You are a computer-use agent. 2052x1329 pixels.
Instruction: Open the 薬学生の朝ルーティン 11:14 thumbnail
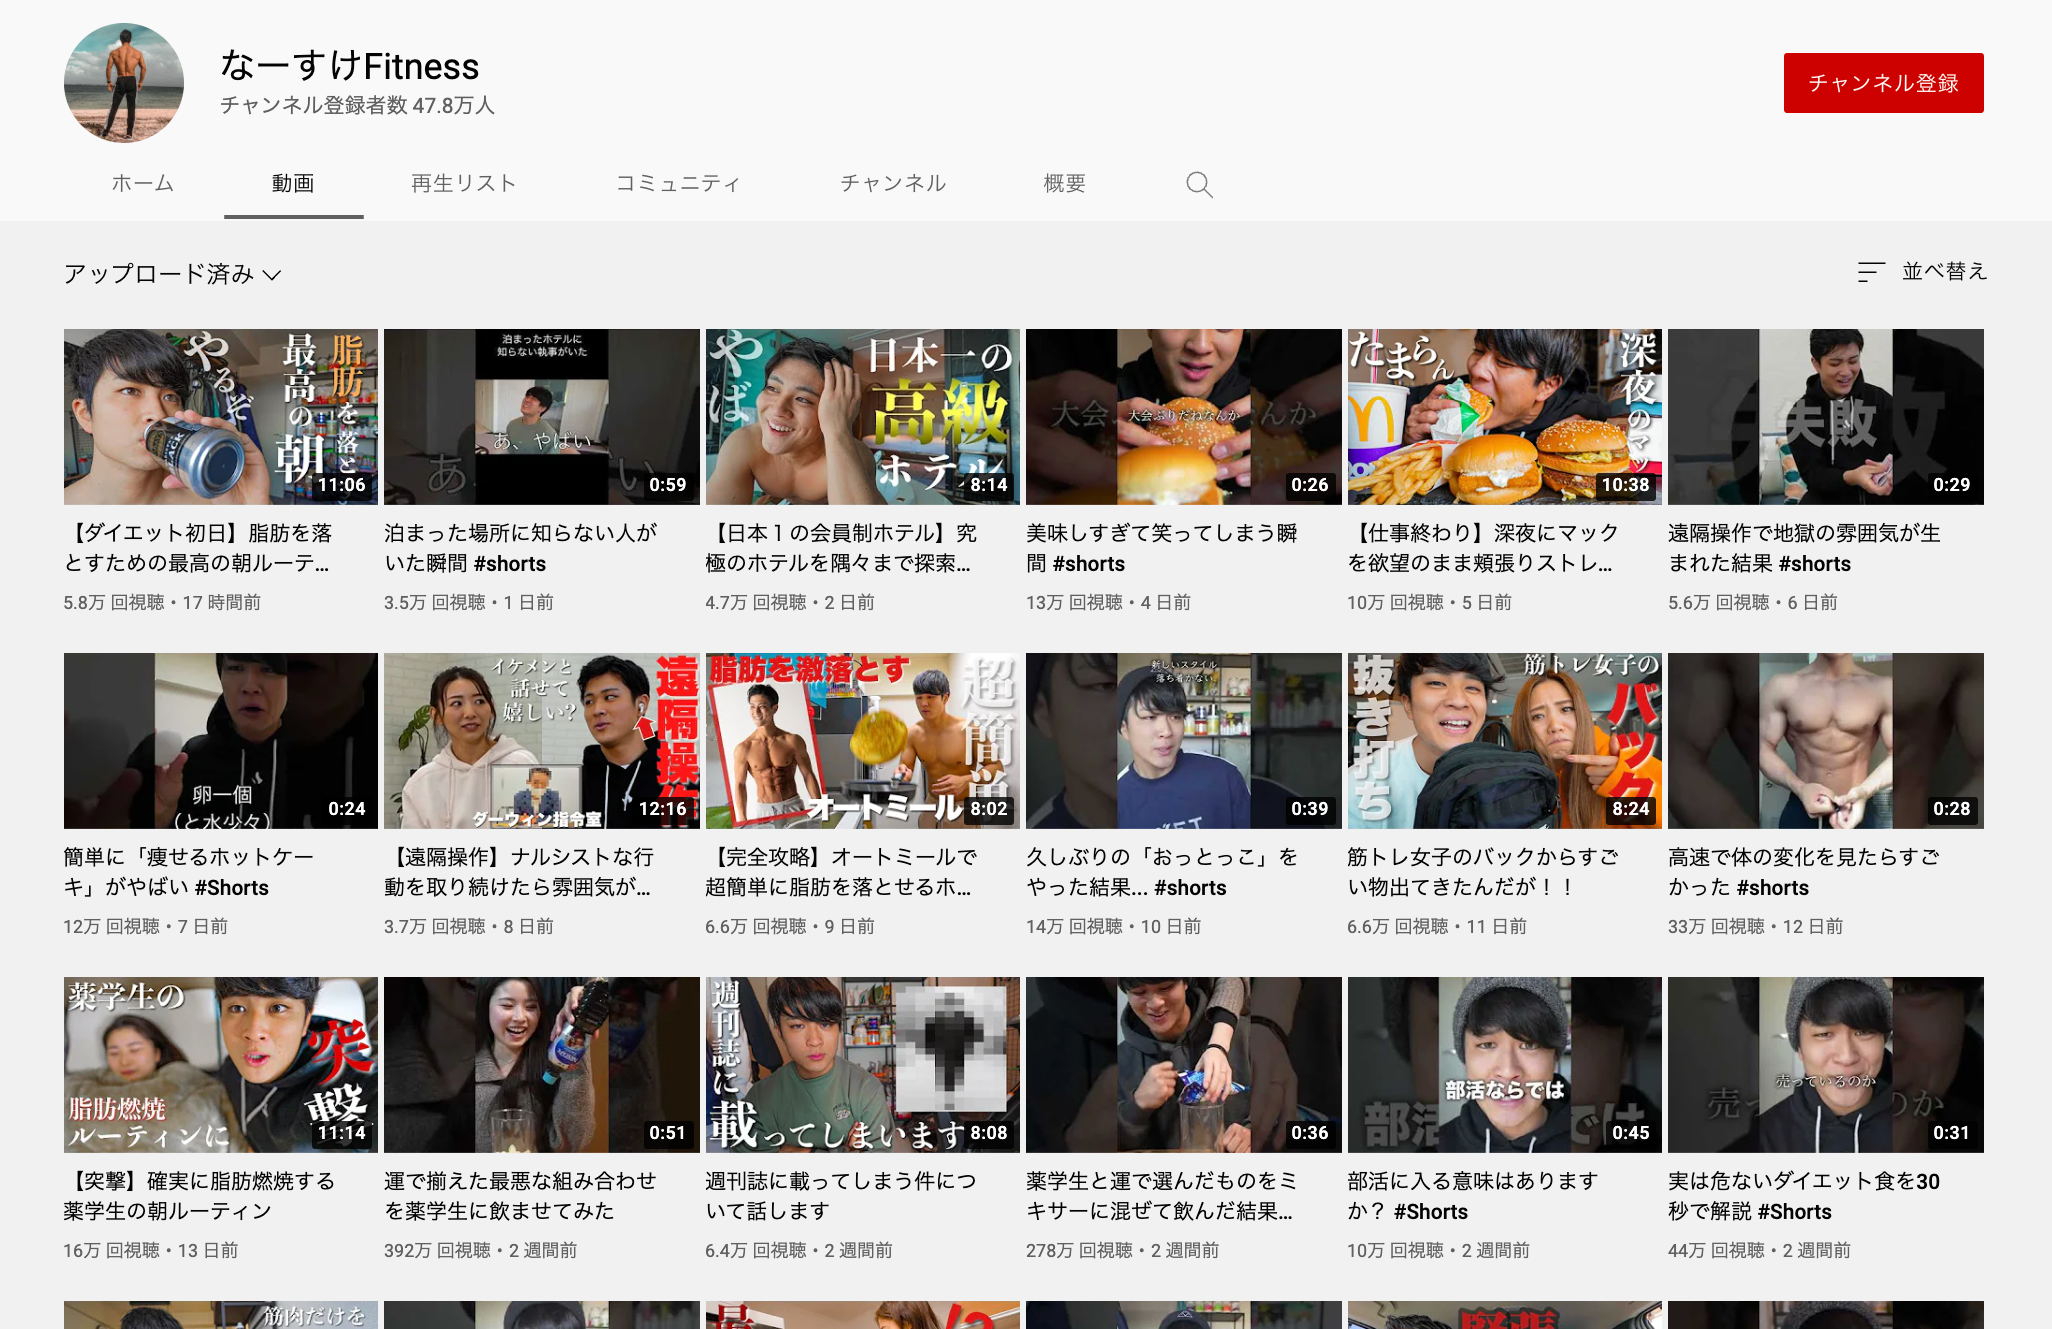coord(221,1064)
